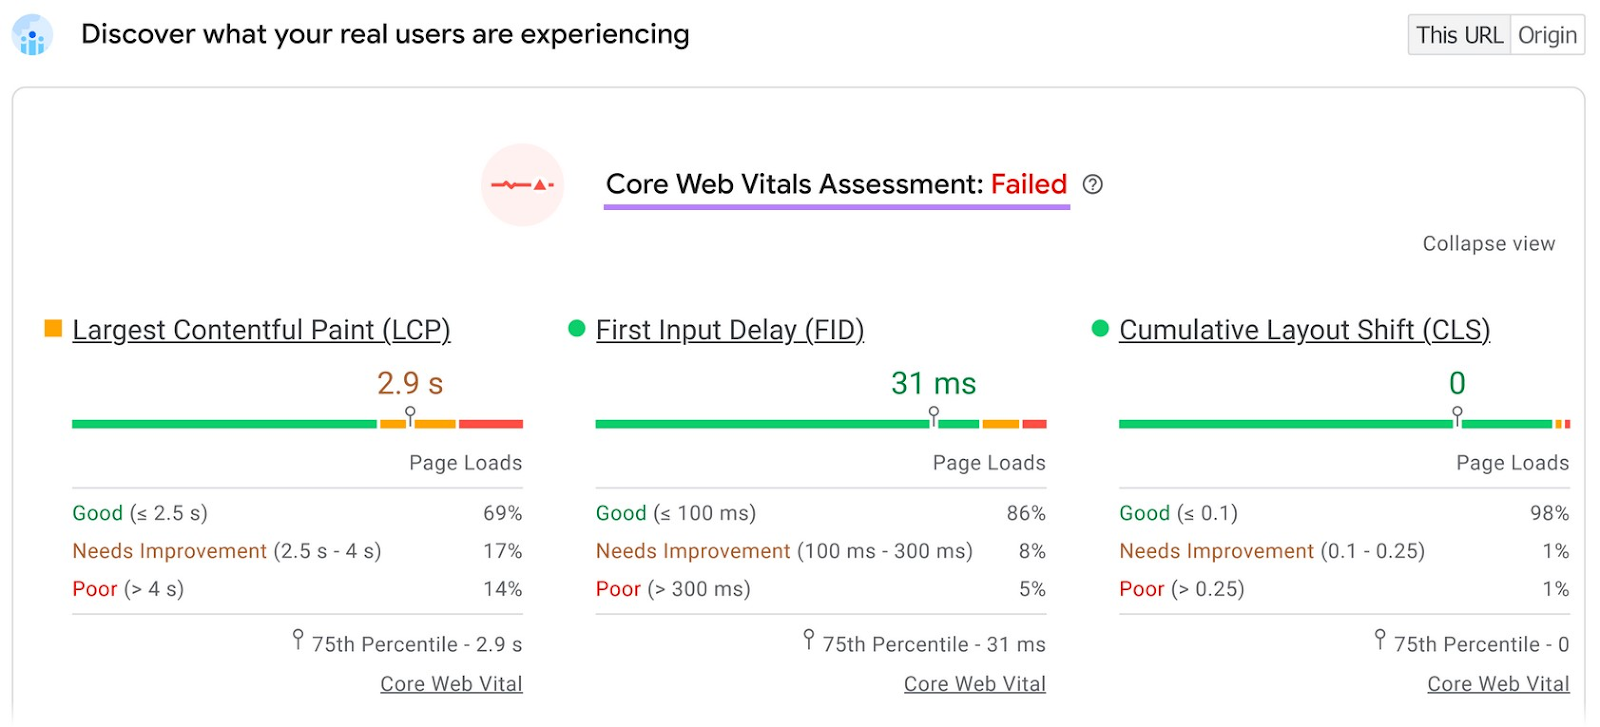Collapse the Core Web Vitals view
This screenshot has width=1600, height=727.
click(1488, 243)
